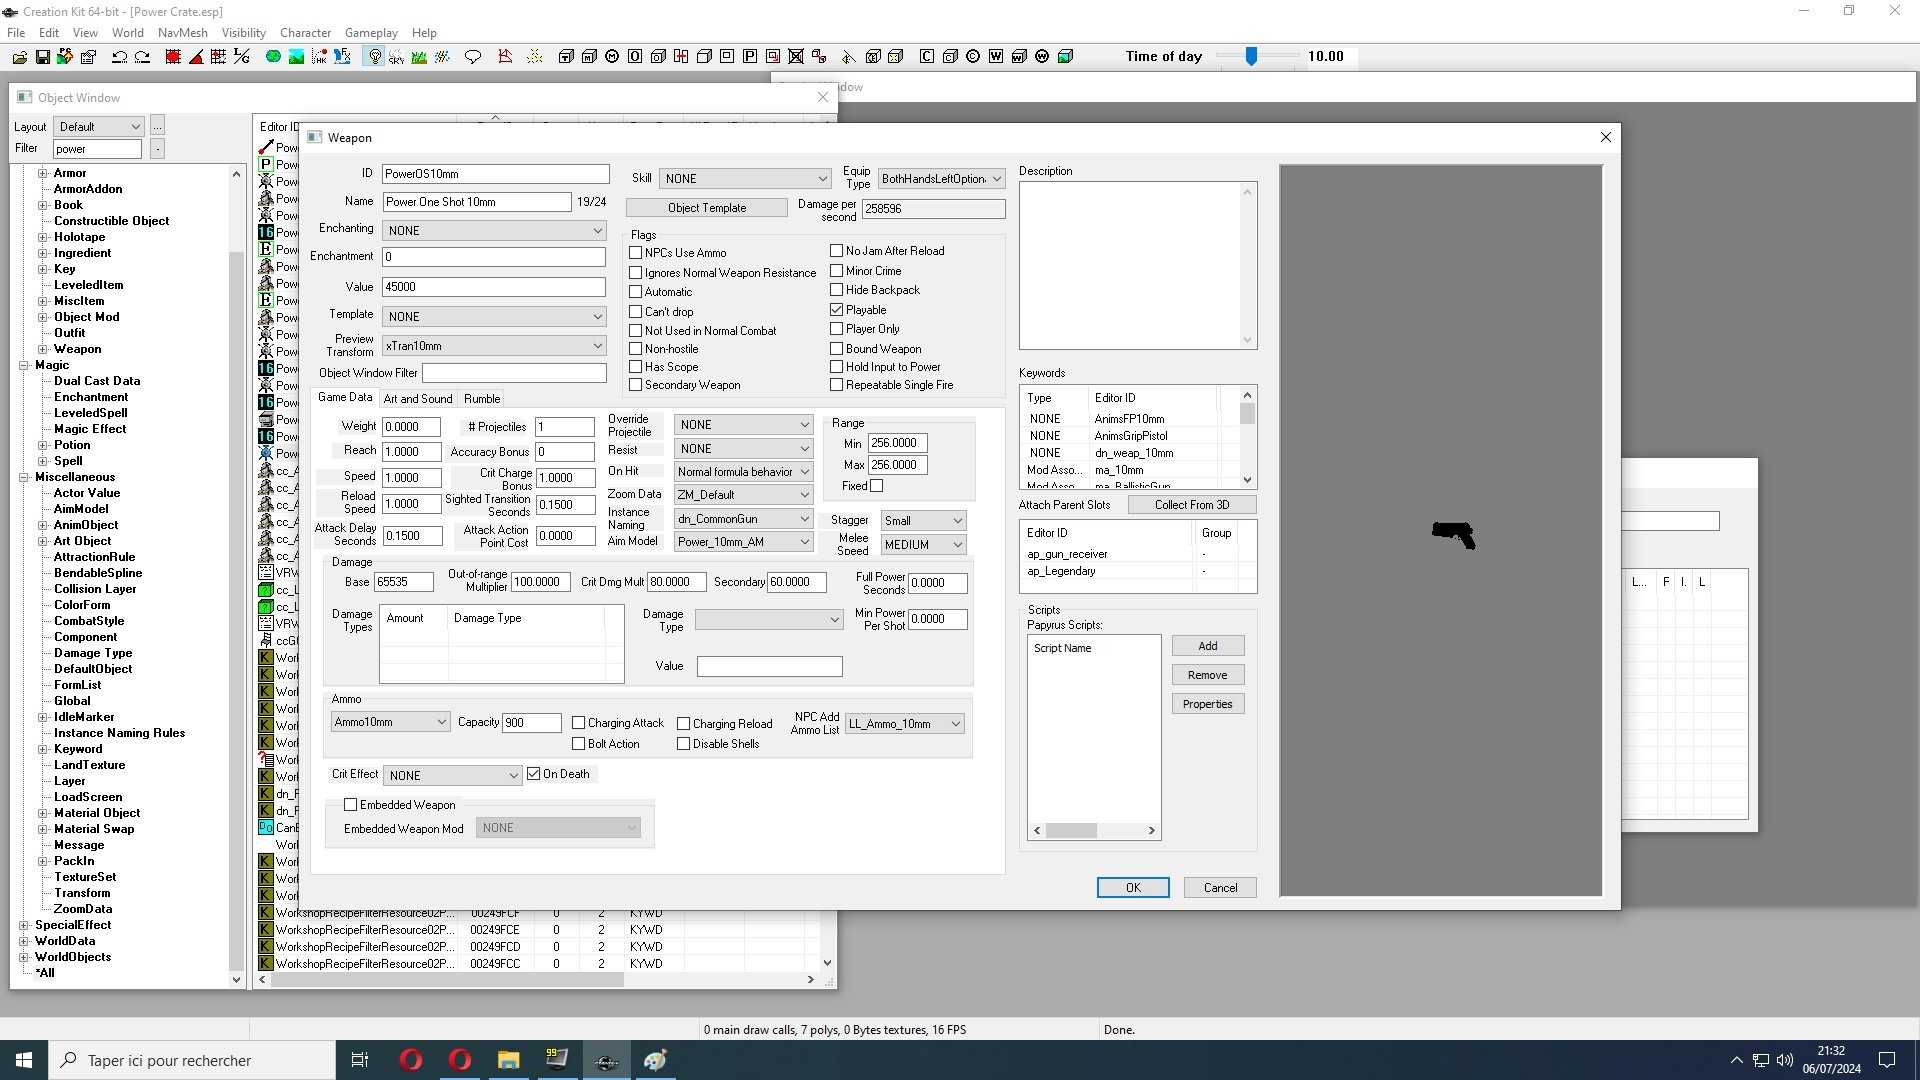The height and width of the screenshot is (1080, 1920).
Task: Click the L/G local-global toolbar icon
Action: click(242, 57)
